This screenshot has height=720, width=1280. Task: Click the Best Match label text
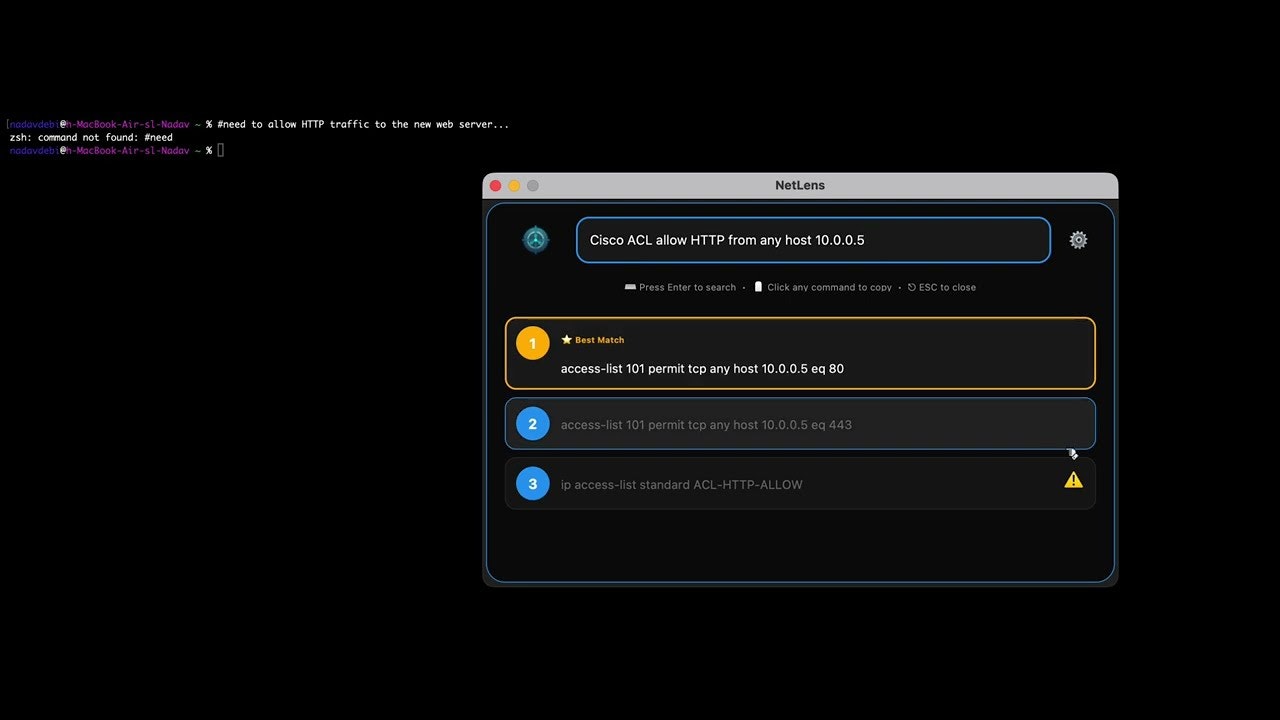point(598,340)
